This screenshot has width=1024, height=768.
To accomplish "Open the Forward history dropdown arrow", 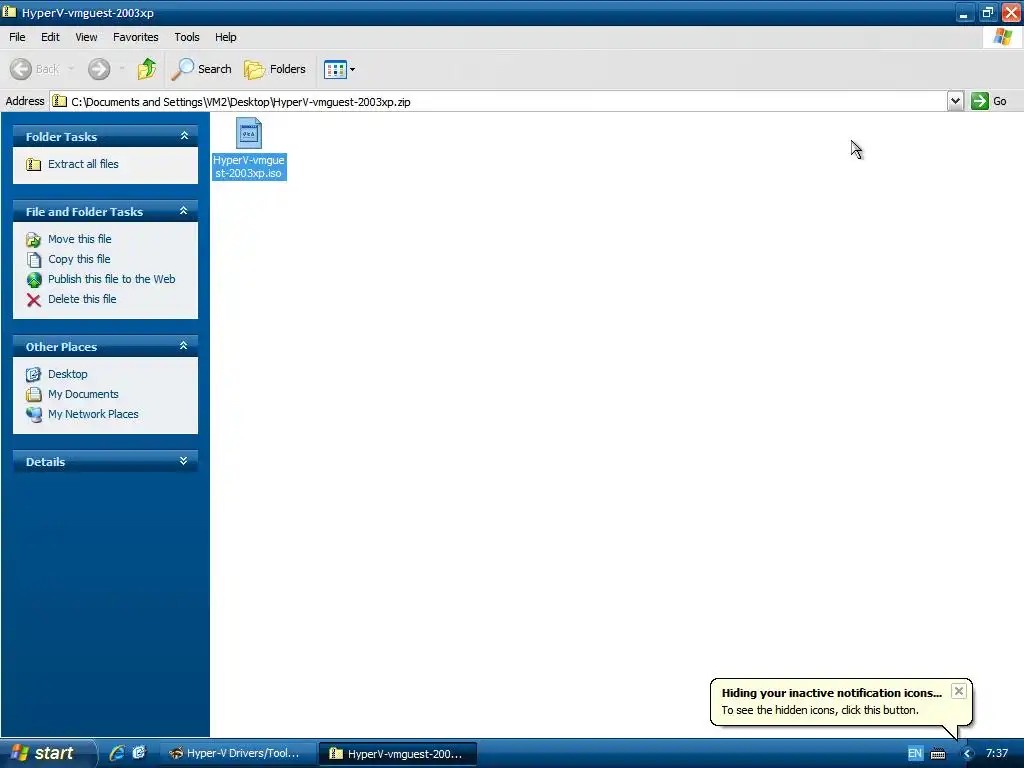I will pyautogui.click(x=121, y=69).
